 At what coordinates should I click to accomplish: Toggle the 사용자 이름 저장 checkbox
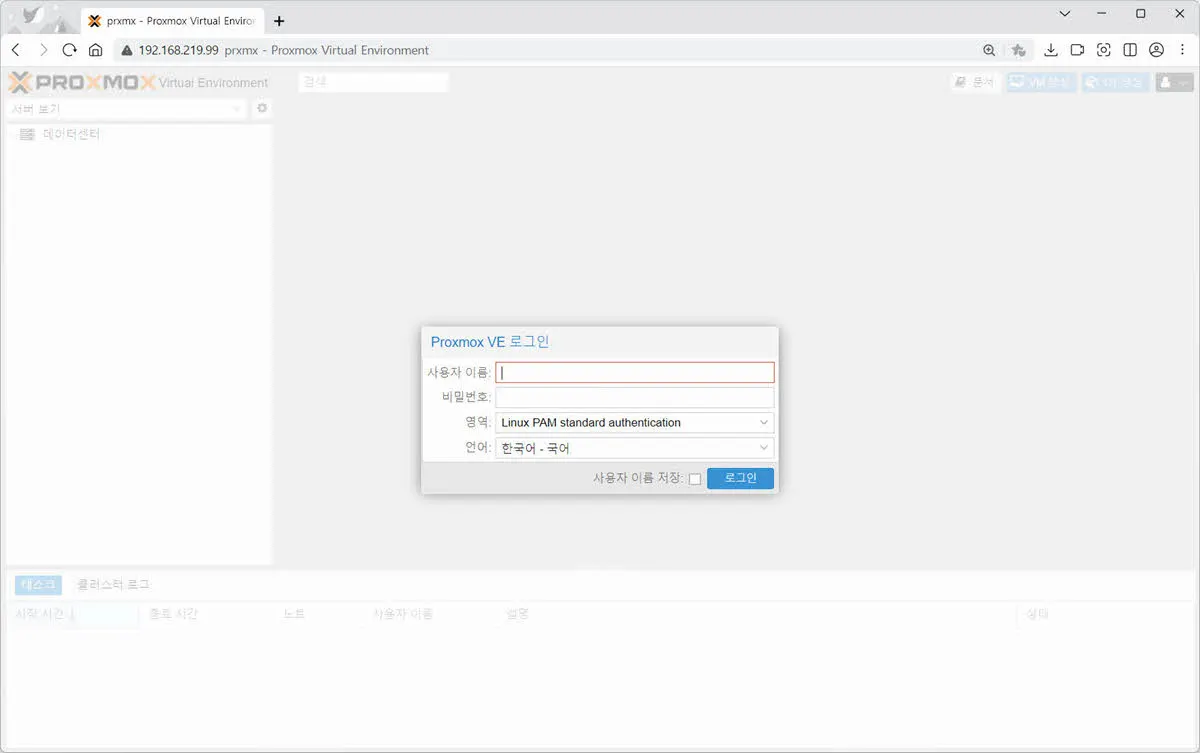695,479
